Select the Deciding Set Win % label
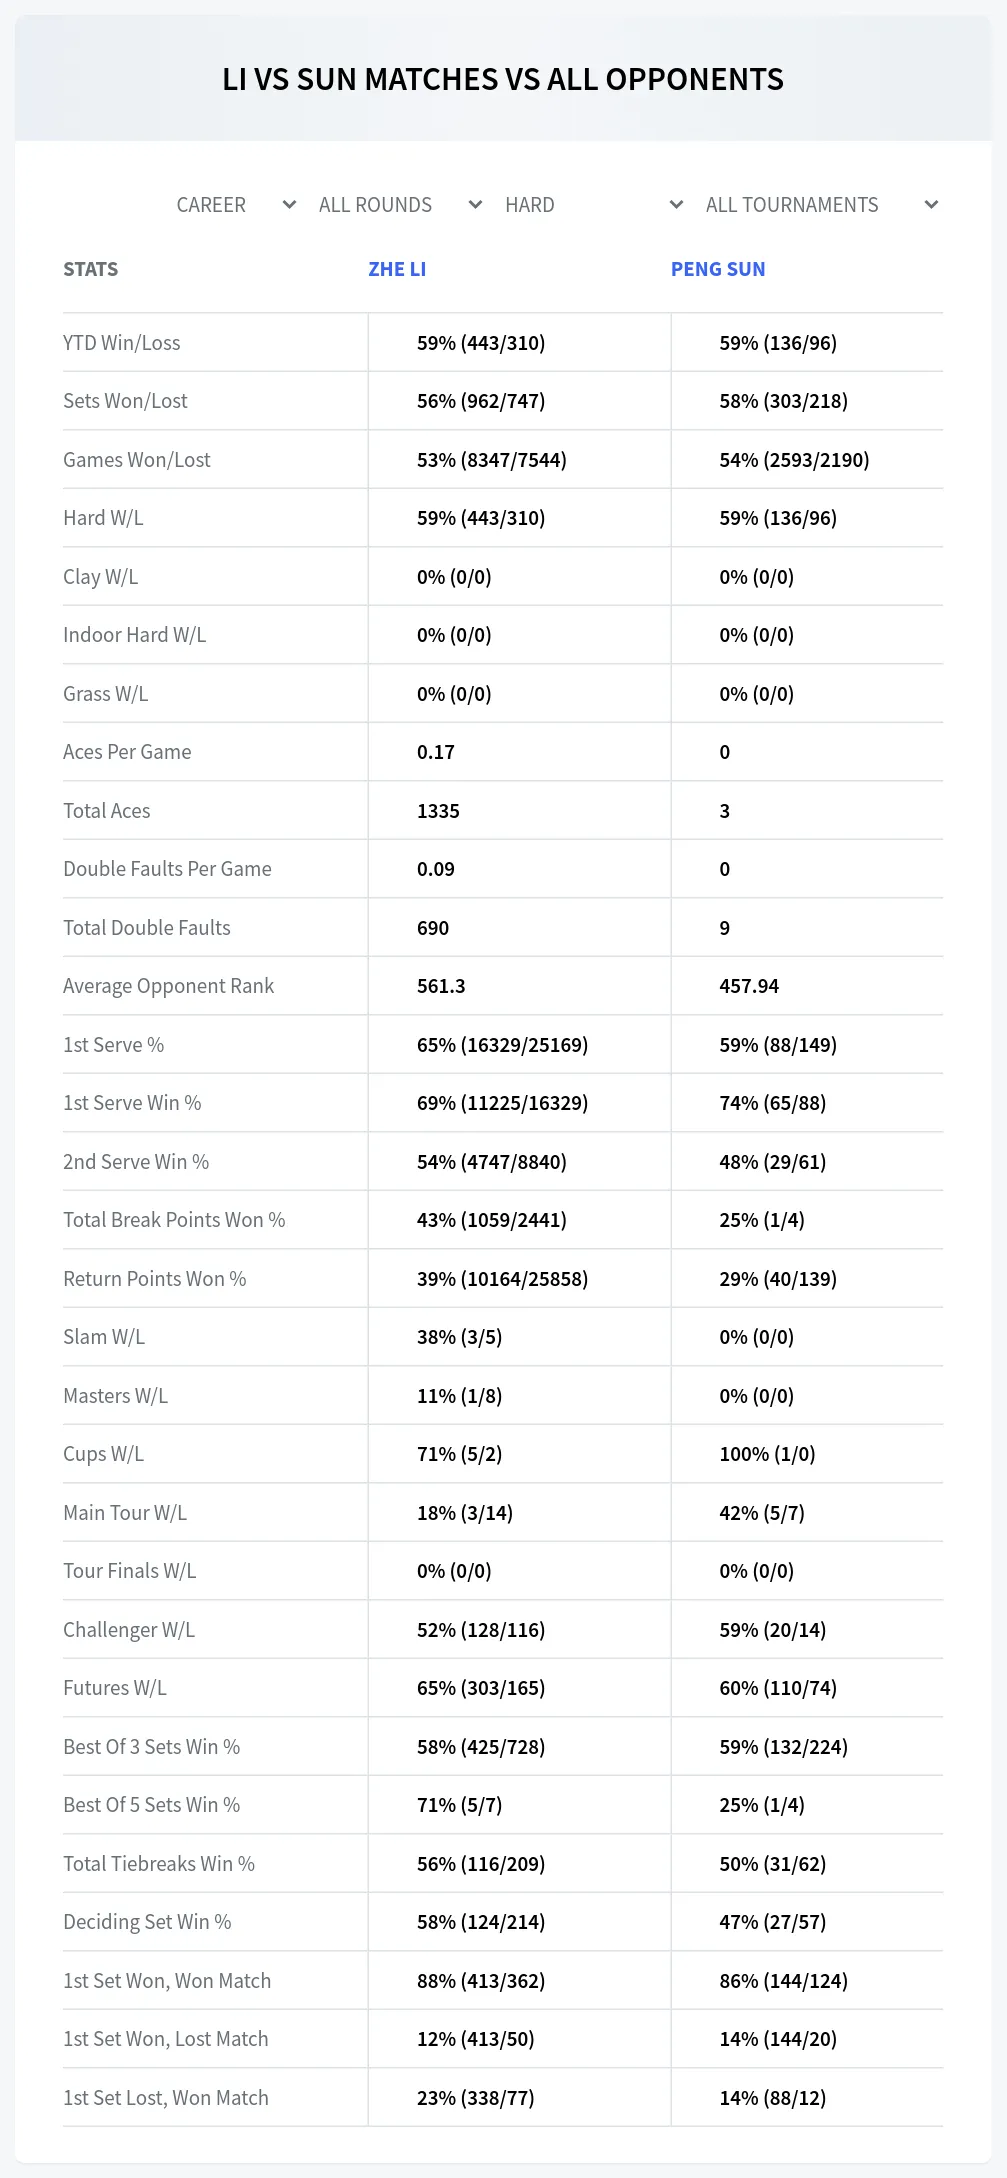Image resolution: width=1007 pixels, height=2178 pixels. (147, 1922)
